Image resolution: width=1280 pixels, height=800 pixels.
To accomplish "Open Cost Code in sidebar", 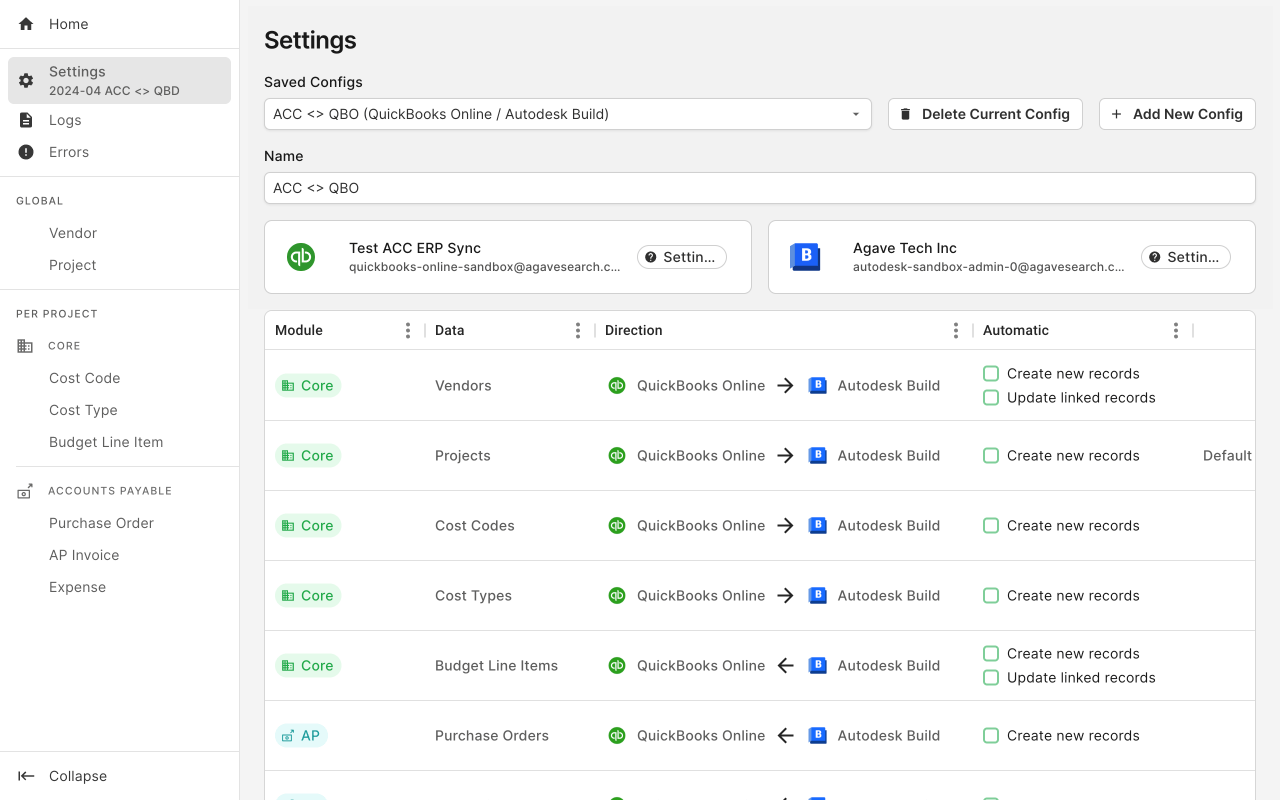I will click(x=85, y=378).
